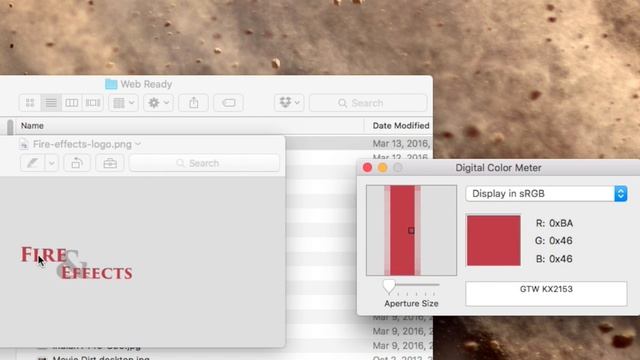This screenshot has height=360, width=640.
Task: Open the Display in sRGB dropdown
Action: point(546,193)
